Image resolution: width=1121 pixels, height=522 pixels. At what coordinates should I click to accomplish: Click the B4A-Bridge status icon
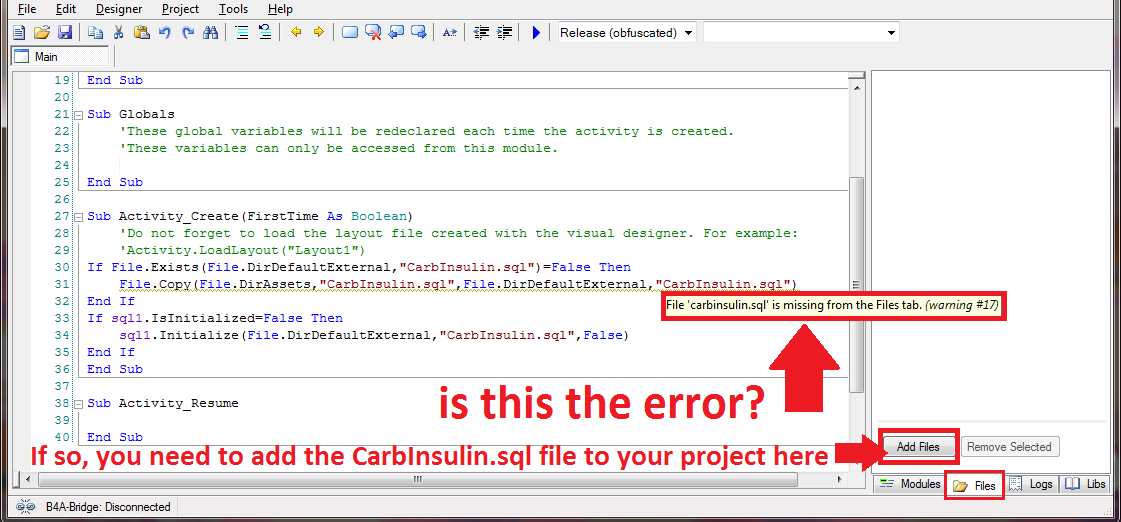click(x=26, y=507)
